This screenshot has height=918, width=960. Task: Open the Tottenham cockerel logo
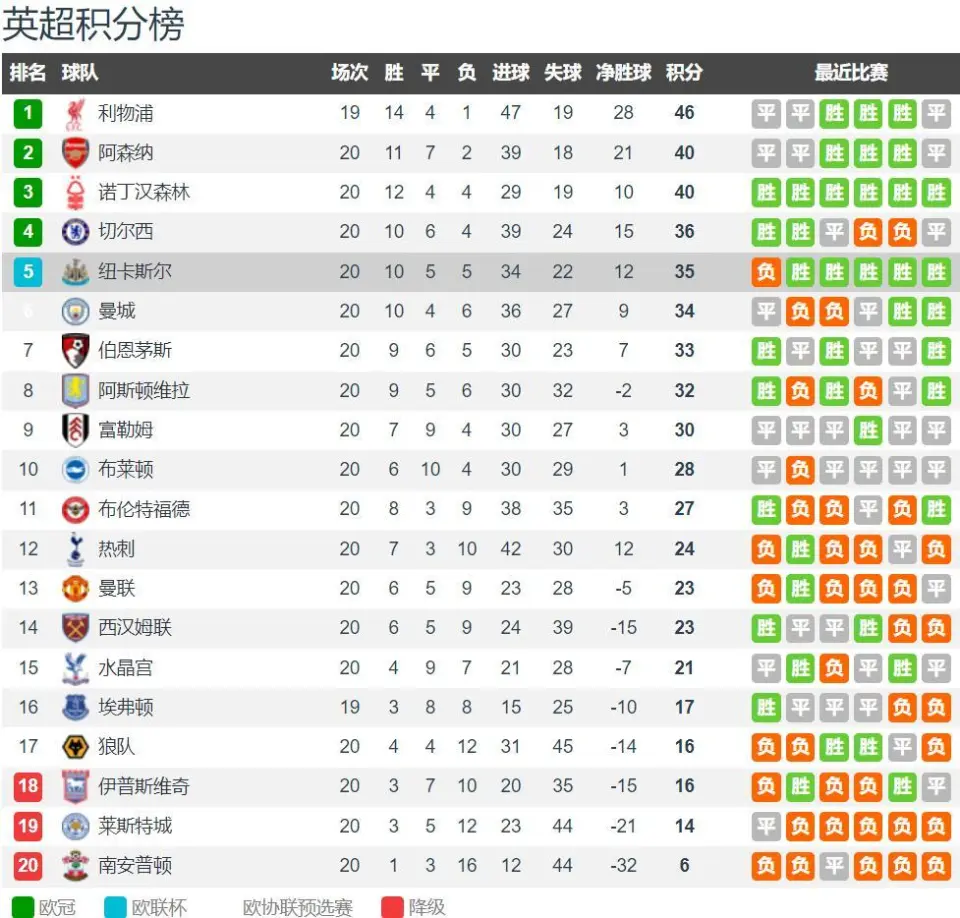(75, 549)
